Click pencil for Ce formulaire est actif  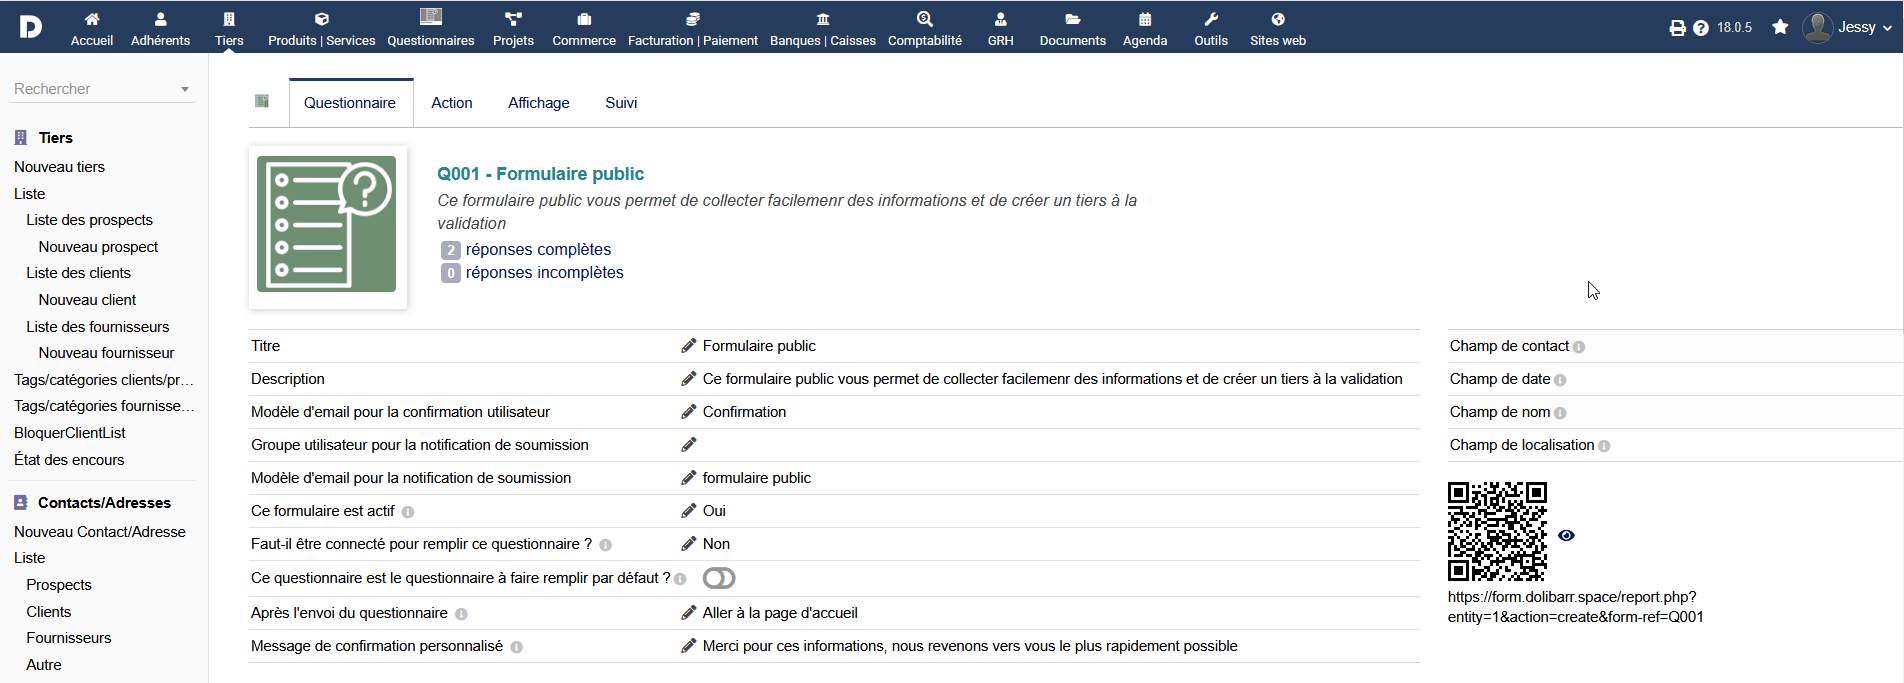tap(689, 511)
